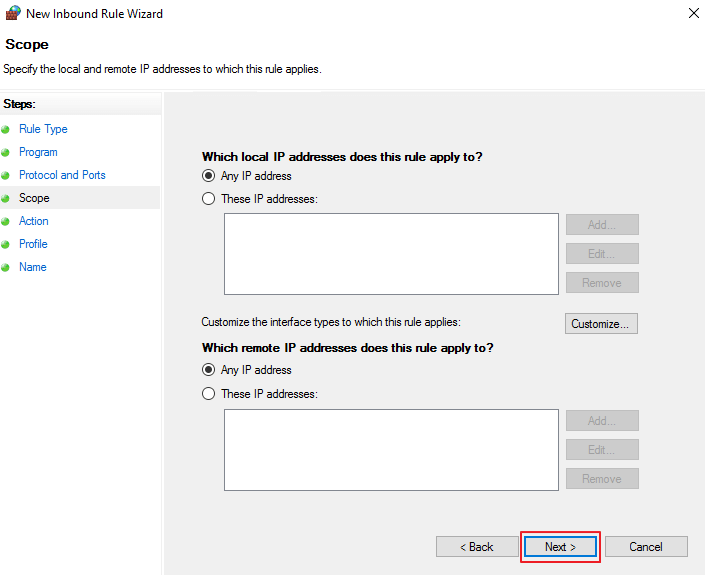Click the green bullet beside Name
This screenshot has width=705, height=575.
click(5, 267)
